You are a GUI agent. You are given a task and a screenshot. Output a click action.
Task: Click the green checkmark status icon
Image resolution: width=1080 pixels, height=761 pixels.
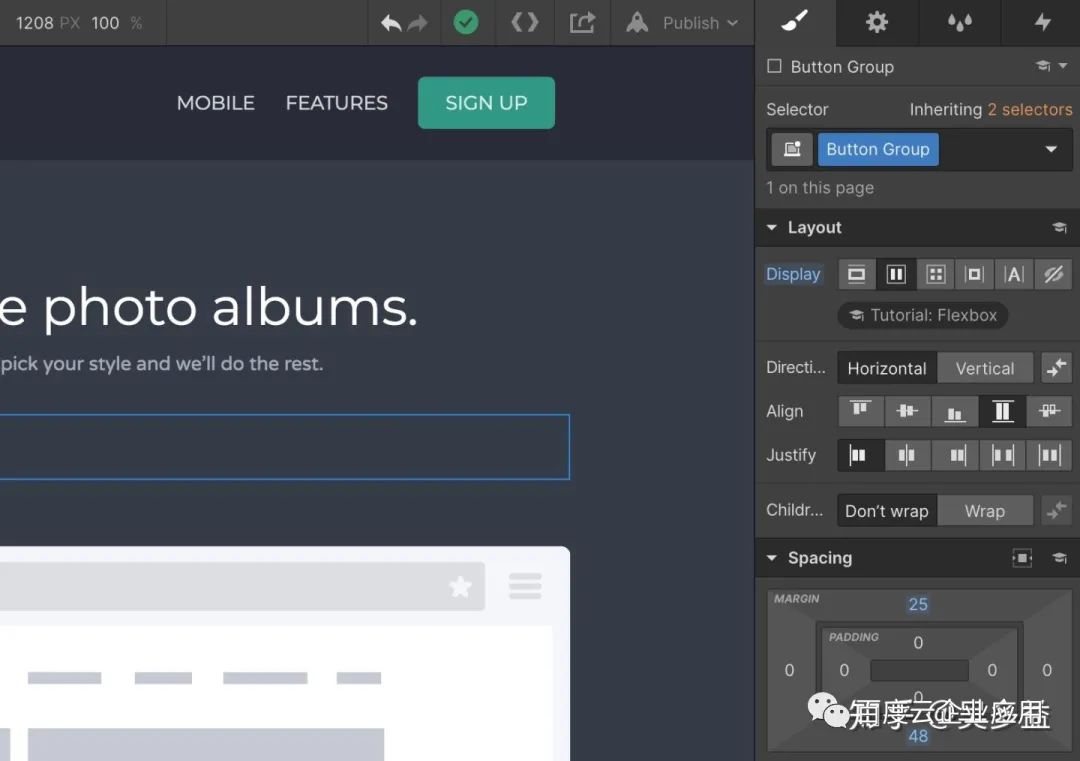click(466, 23)
